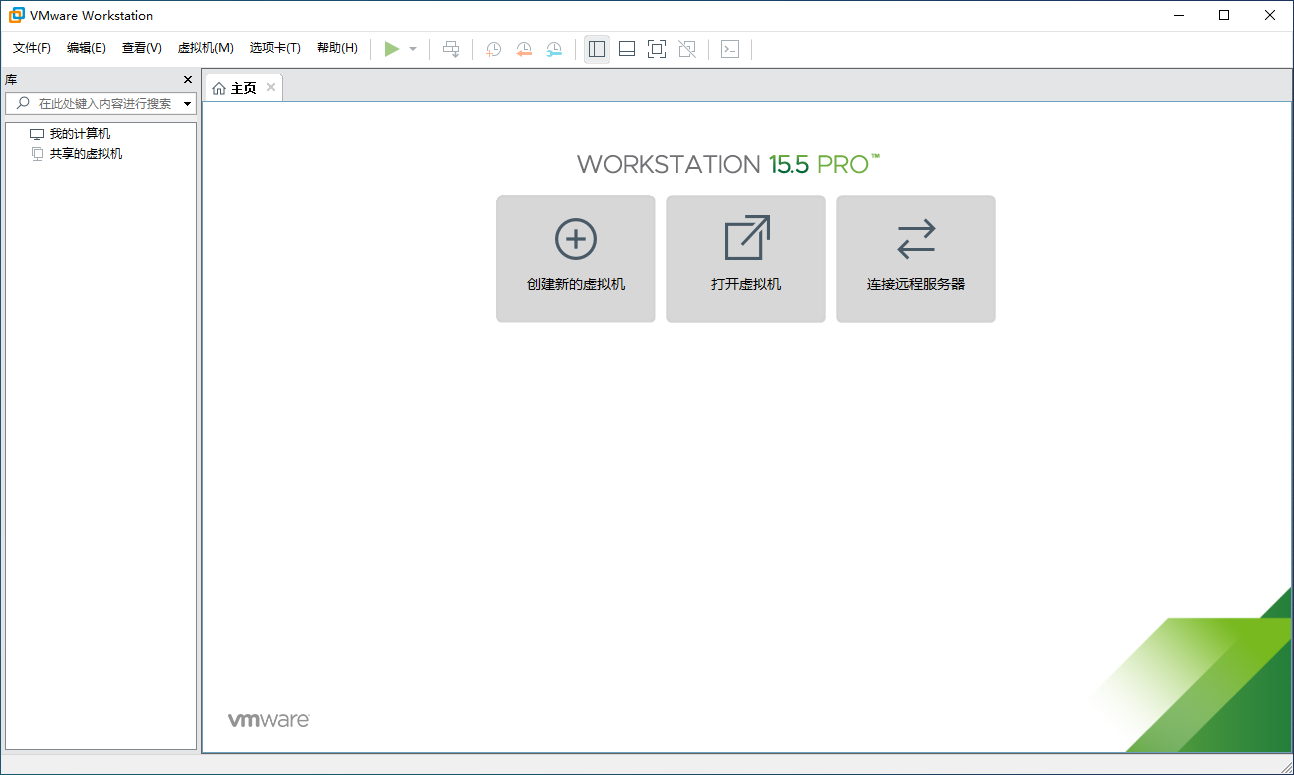
Task: Take a snapshot of the virtual machine
Action: tap(492, 48)
